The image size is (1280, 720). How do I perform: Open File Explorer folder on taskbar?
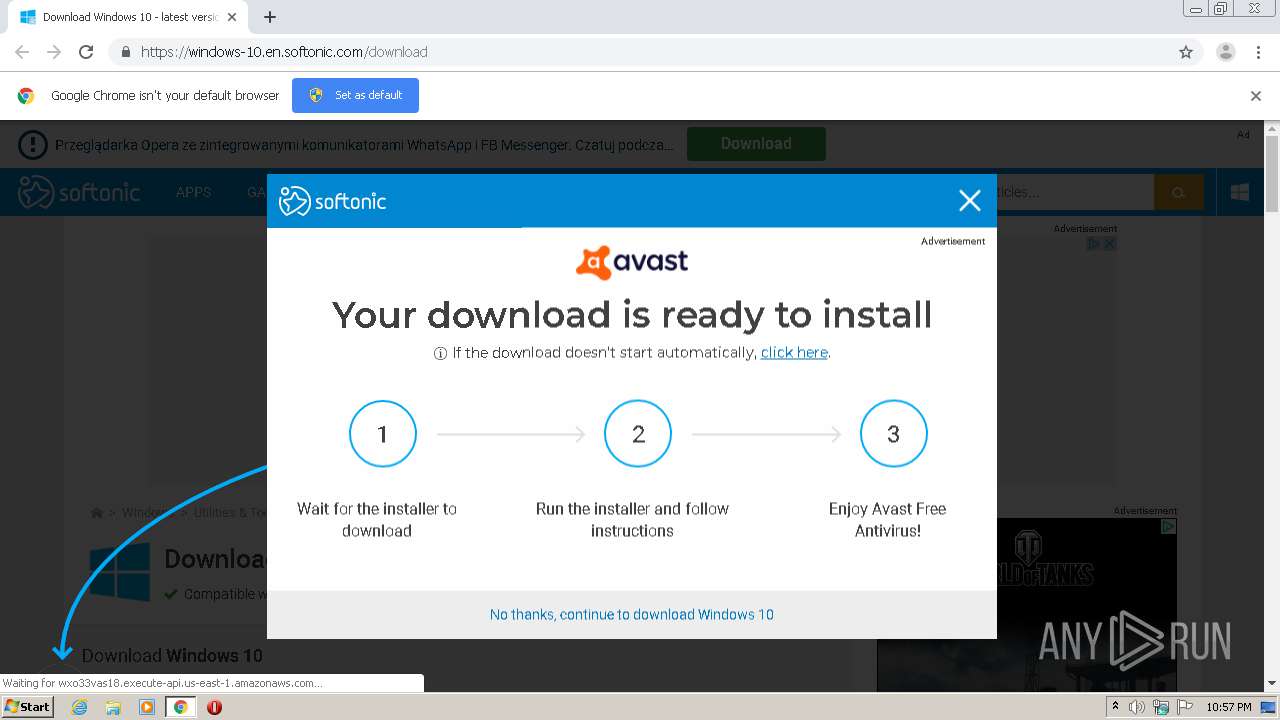(x=113, y=707)
